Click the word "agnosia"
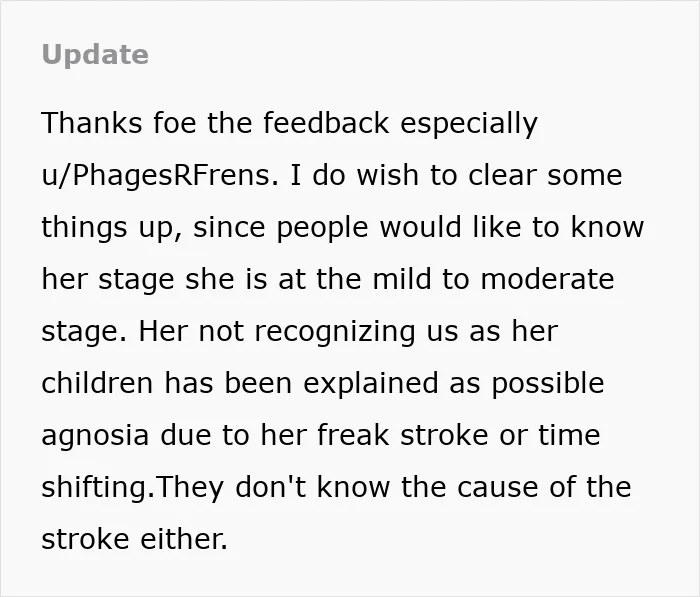 (95, 436)
